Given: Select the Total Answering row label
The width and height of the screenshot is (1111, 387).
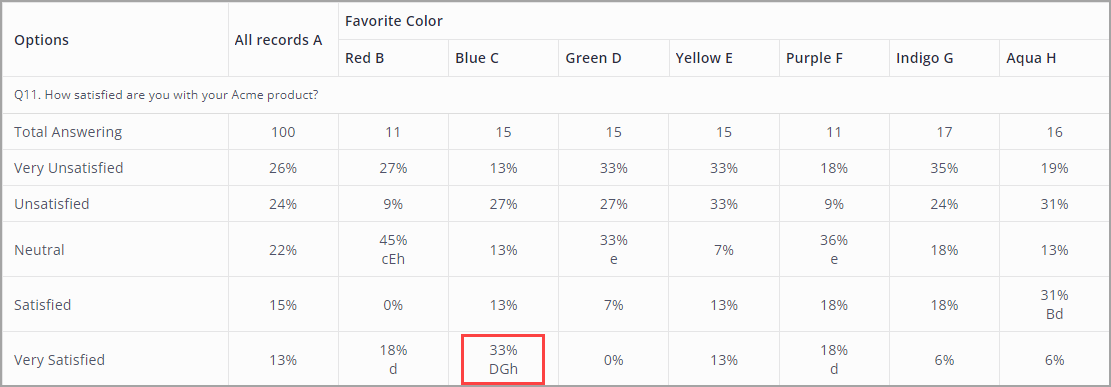Looking at the screenshot, I should (68, 132).
